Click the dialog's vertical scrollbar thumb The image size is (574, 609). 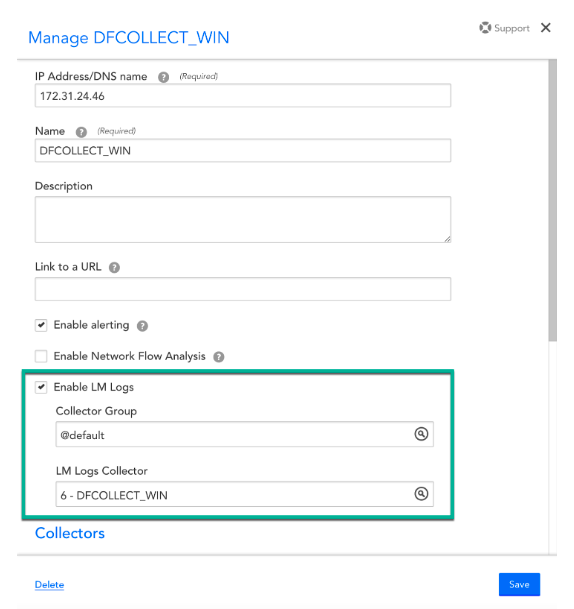[553, 200]
